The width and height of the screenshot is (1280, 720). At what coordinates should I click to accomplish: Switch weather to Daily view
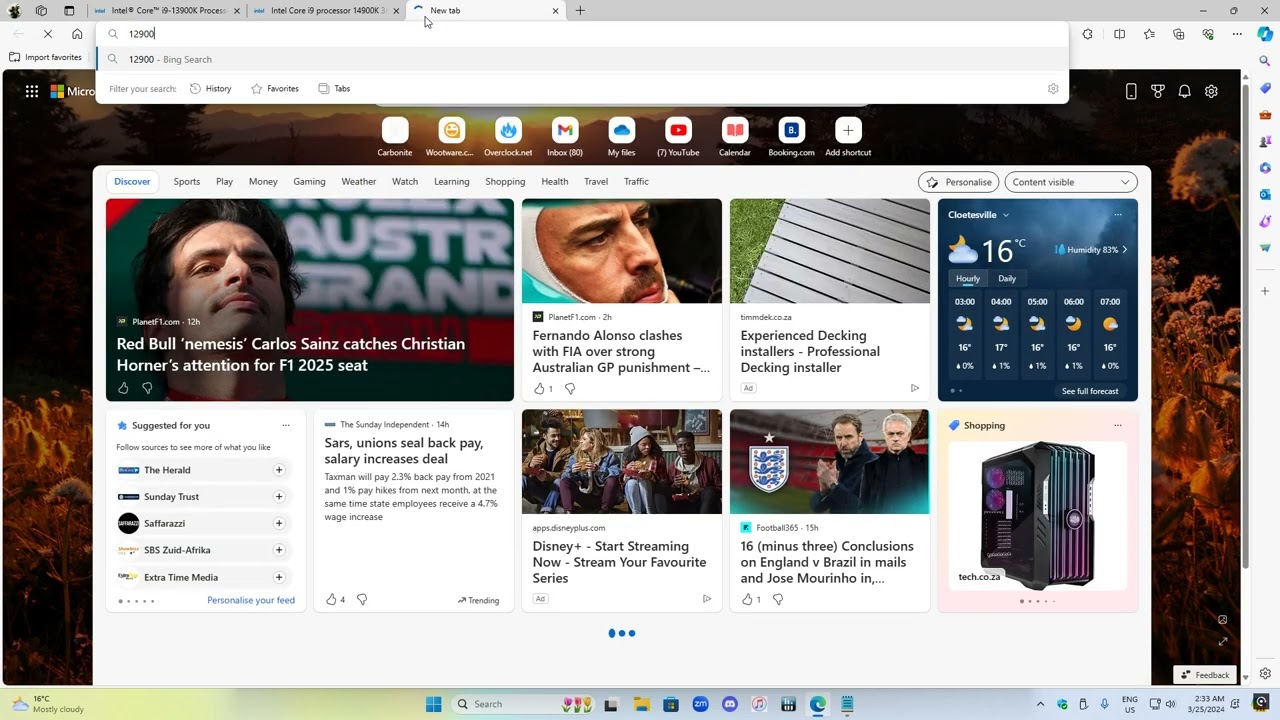coord(1007,279)
